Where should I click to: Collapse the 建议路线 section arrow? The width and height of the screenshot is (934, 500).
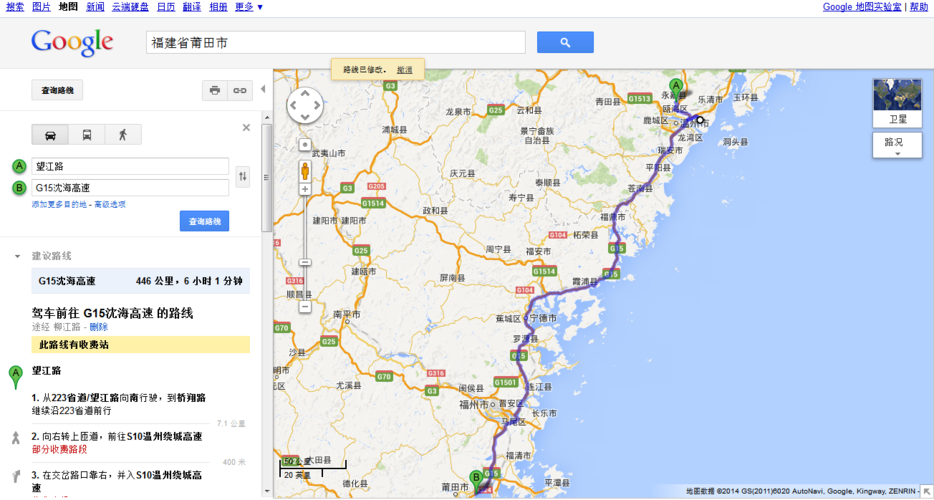18,256
